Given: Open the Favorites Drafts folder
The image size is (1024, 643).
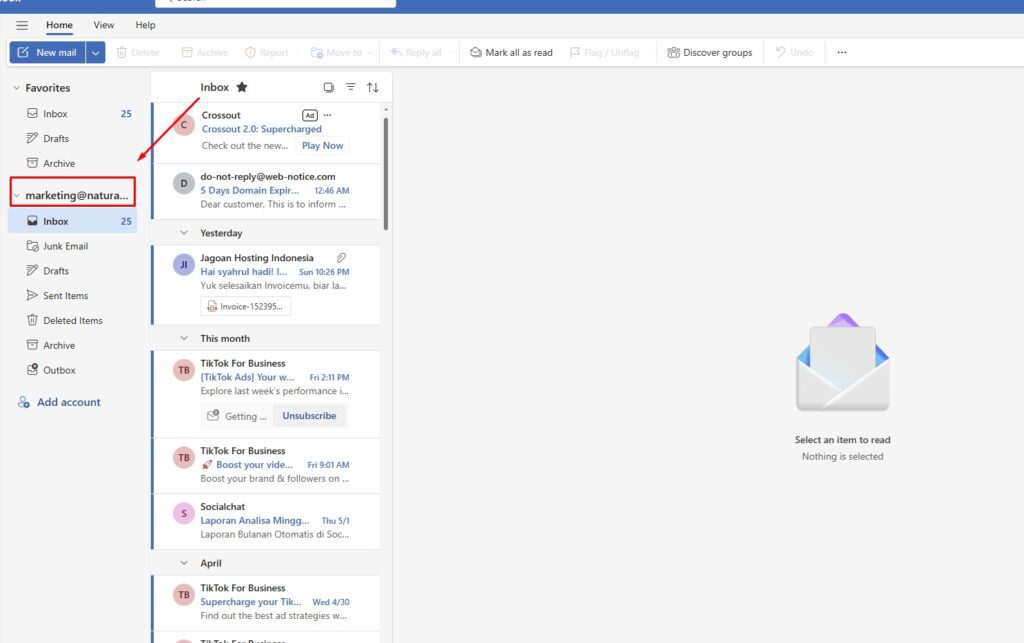Looking at the screenshot, I should tap(72, 138).
